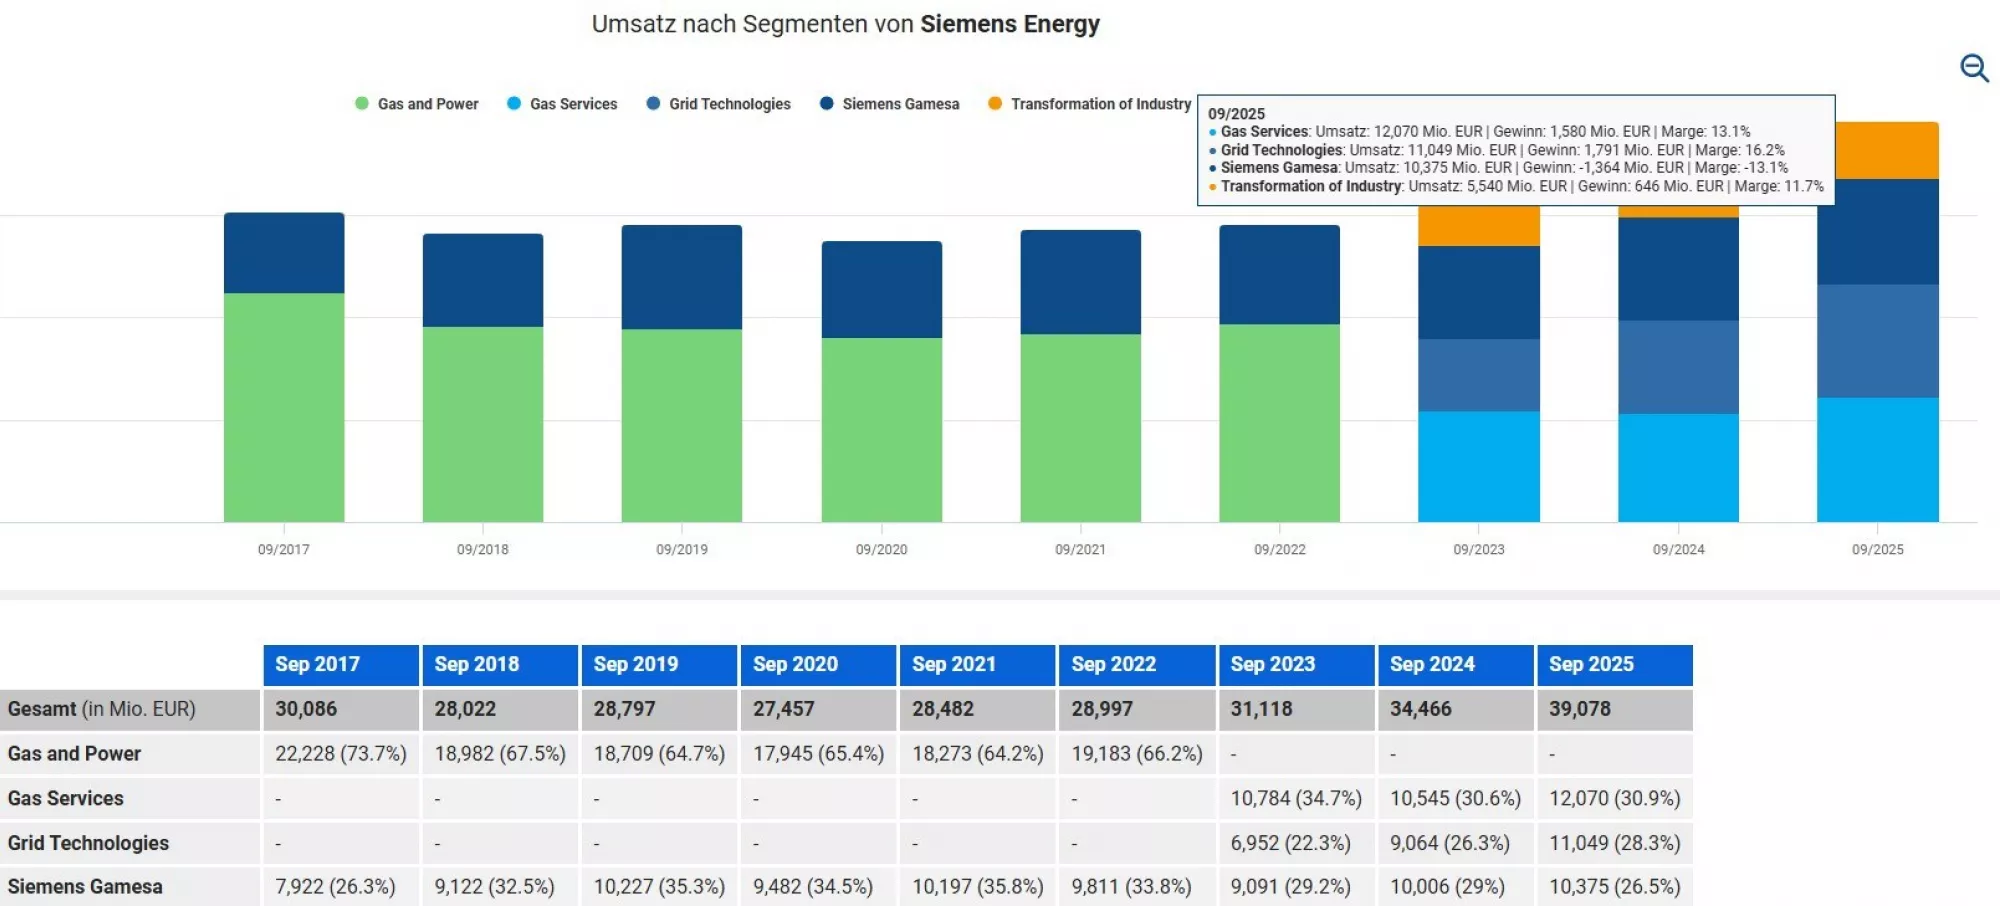2000x906 pixels.
Task: Click the medium-blue 09/2024 Grid Technologies segment
Action: coord(1679,367)
